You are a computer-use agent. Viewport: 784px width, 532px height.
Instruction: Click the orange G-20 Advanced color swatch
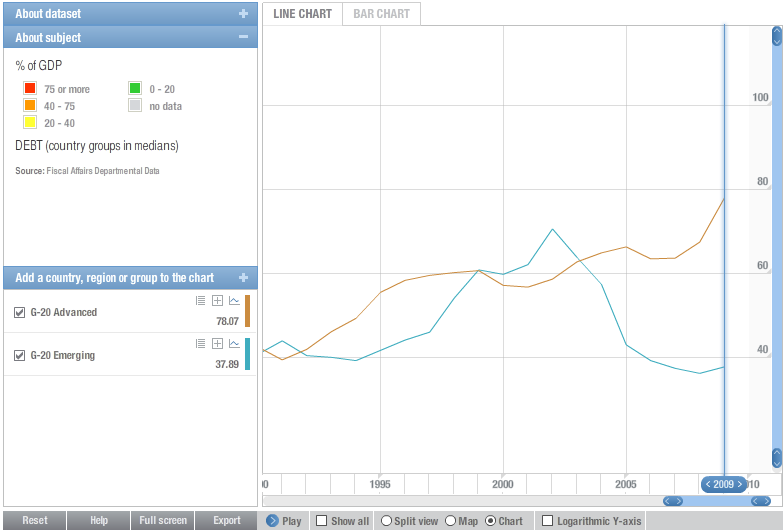click(x=248, y=311)
